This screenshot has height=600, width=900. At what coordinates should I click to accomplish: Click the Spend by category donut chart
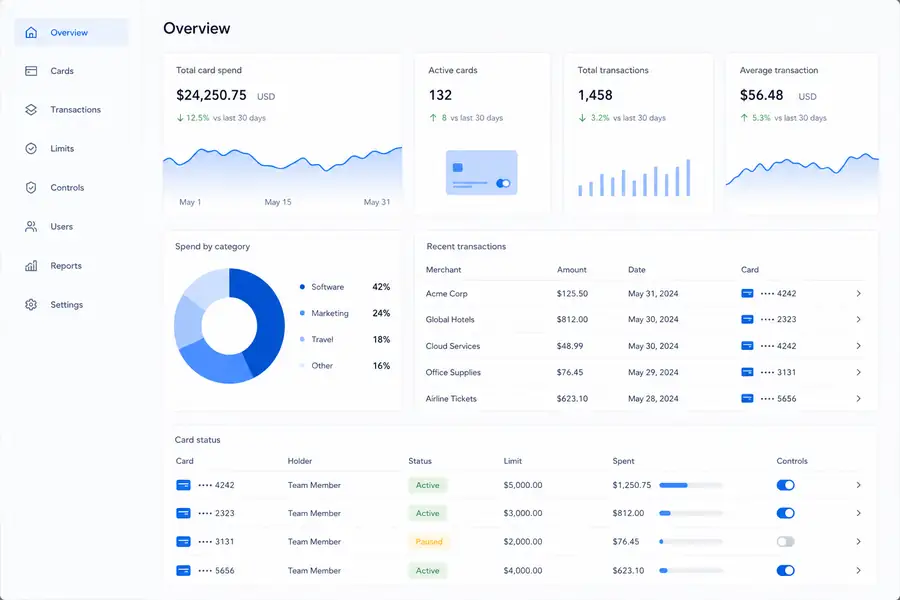point(229,326)
